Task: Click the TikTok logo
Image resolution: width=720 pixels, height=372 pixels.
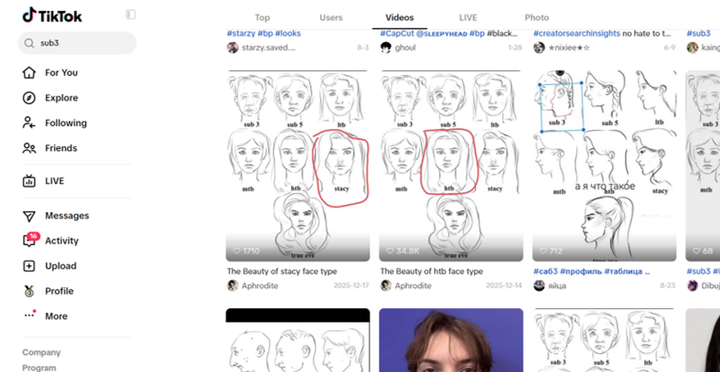Action: tap(52, 16)
